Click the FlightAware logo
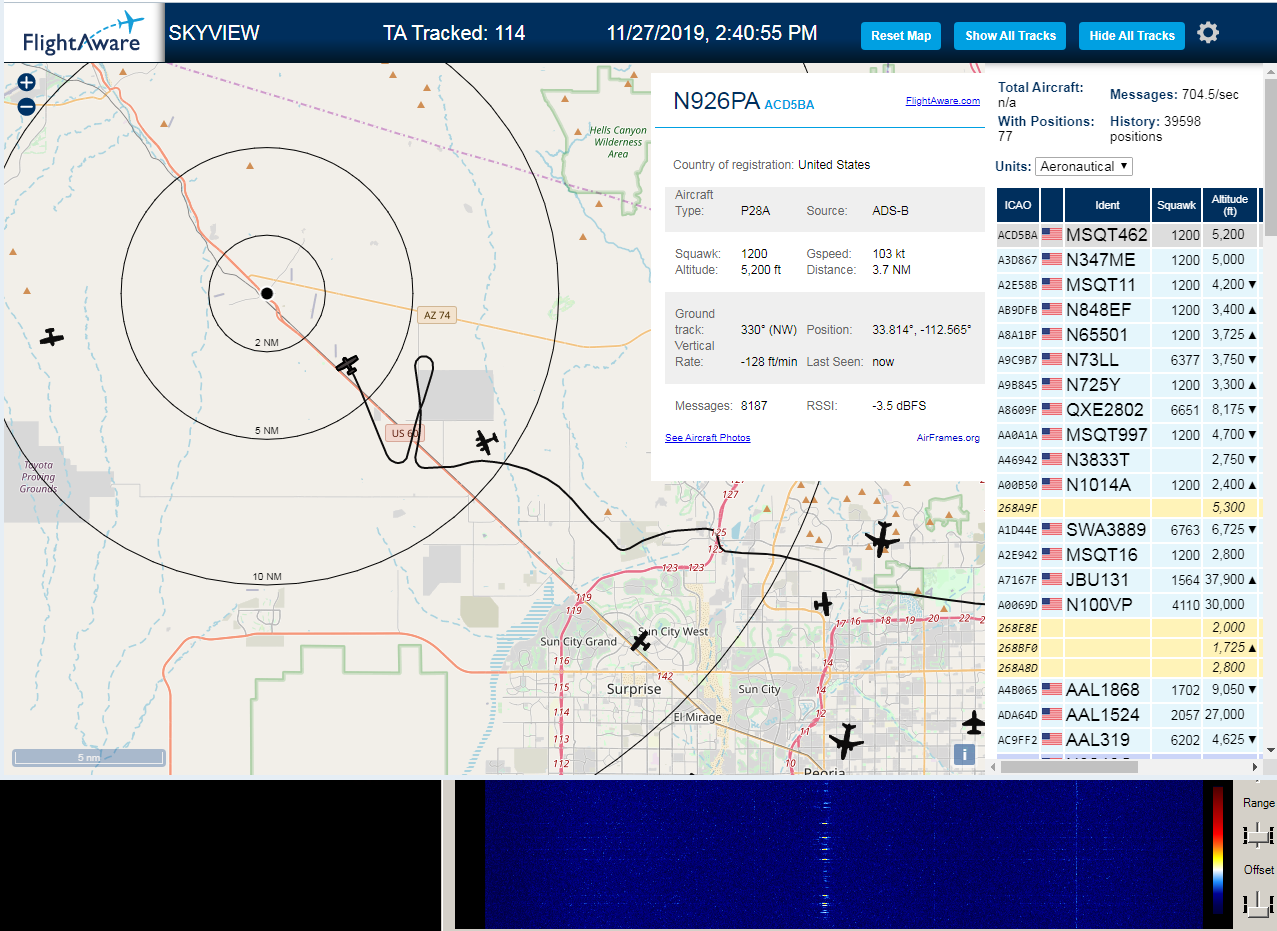The height and width of the screenshot is (931, 1277). pyautogui.click(x=82, y=33)
